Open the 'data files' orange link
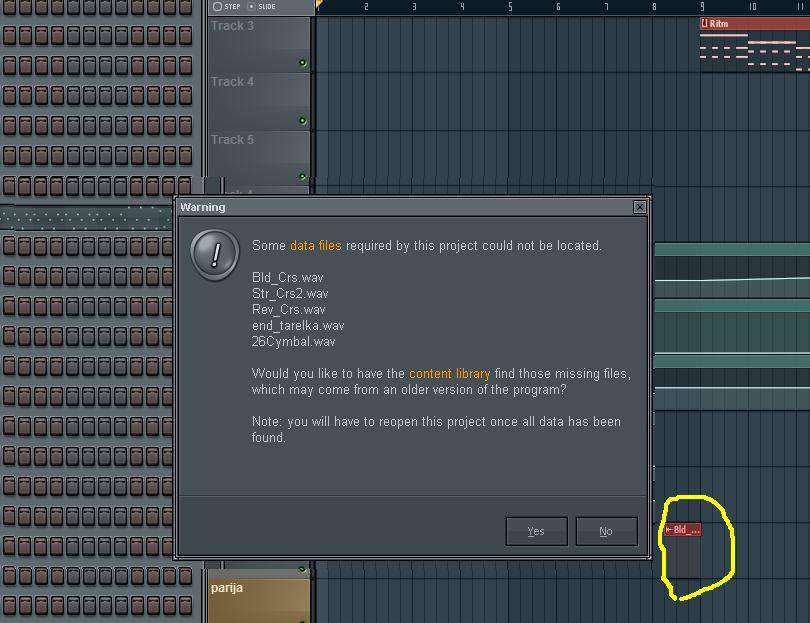This screenshot has width=810, height=623. (316, 245)
